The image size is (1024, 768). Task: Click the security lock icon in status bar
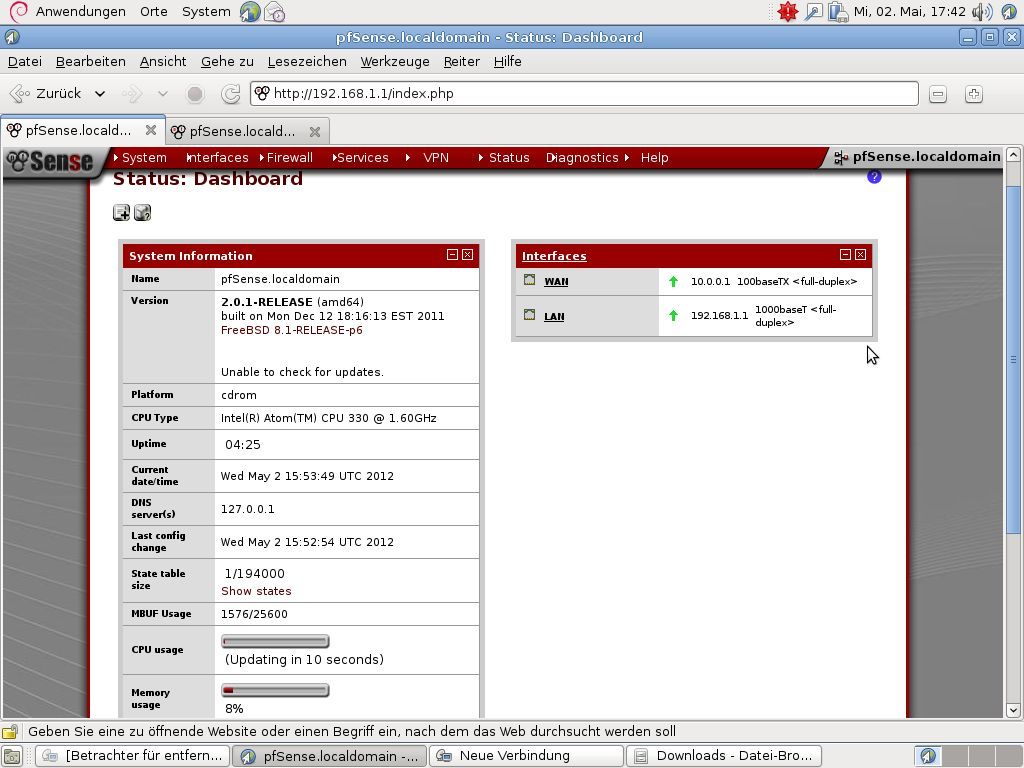coord(10,731)
